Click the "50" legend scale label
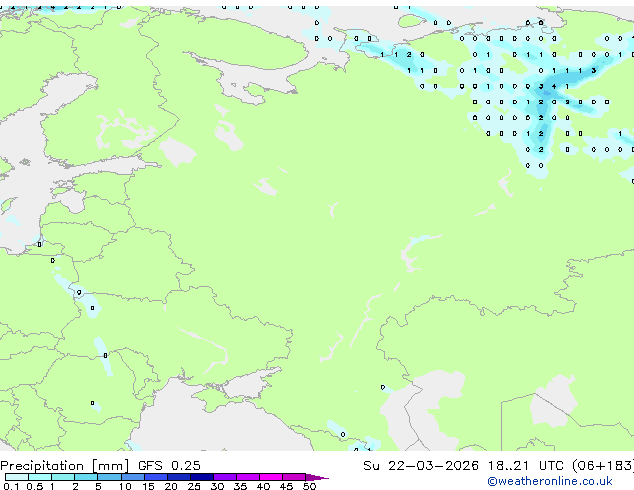The width and height of the screenshot is (634, 490). click(x=309, y=486)
